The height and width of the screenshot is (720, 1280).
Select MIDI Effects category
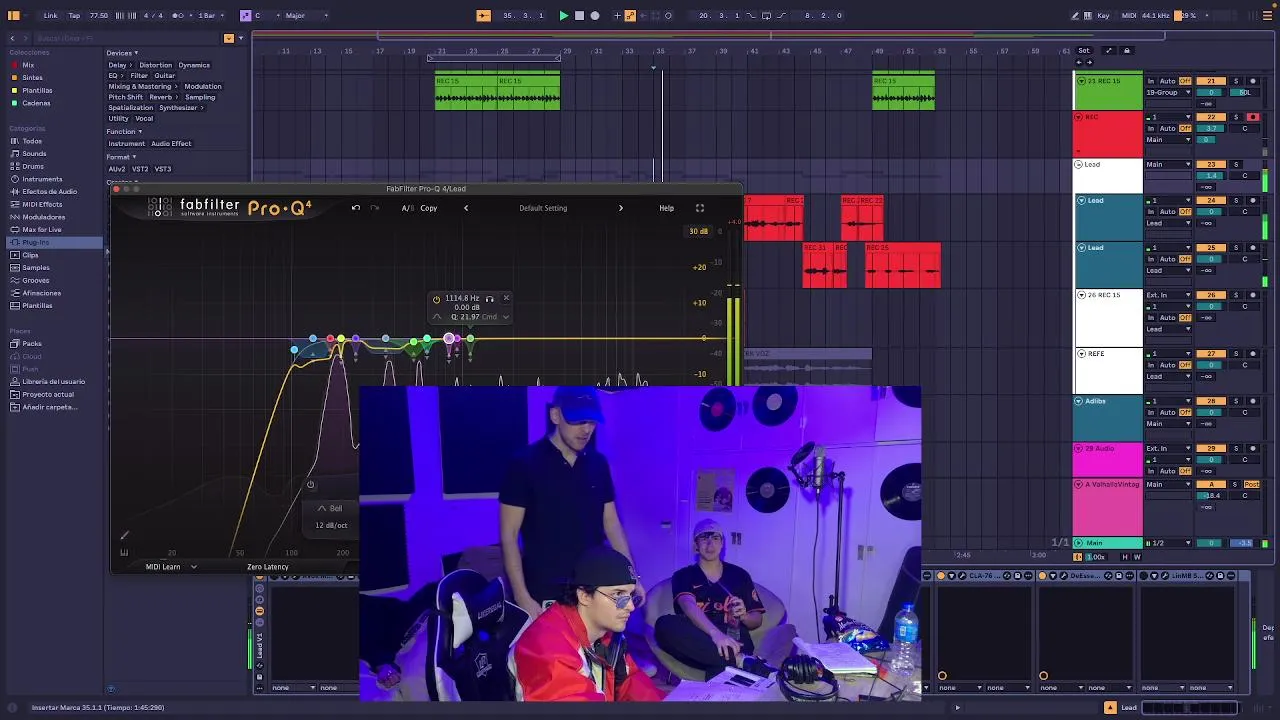tap(42, 204)
